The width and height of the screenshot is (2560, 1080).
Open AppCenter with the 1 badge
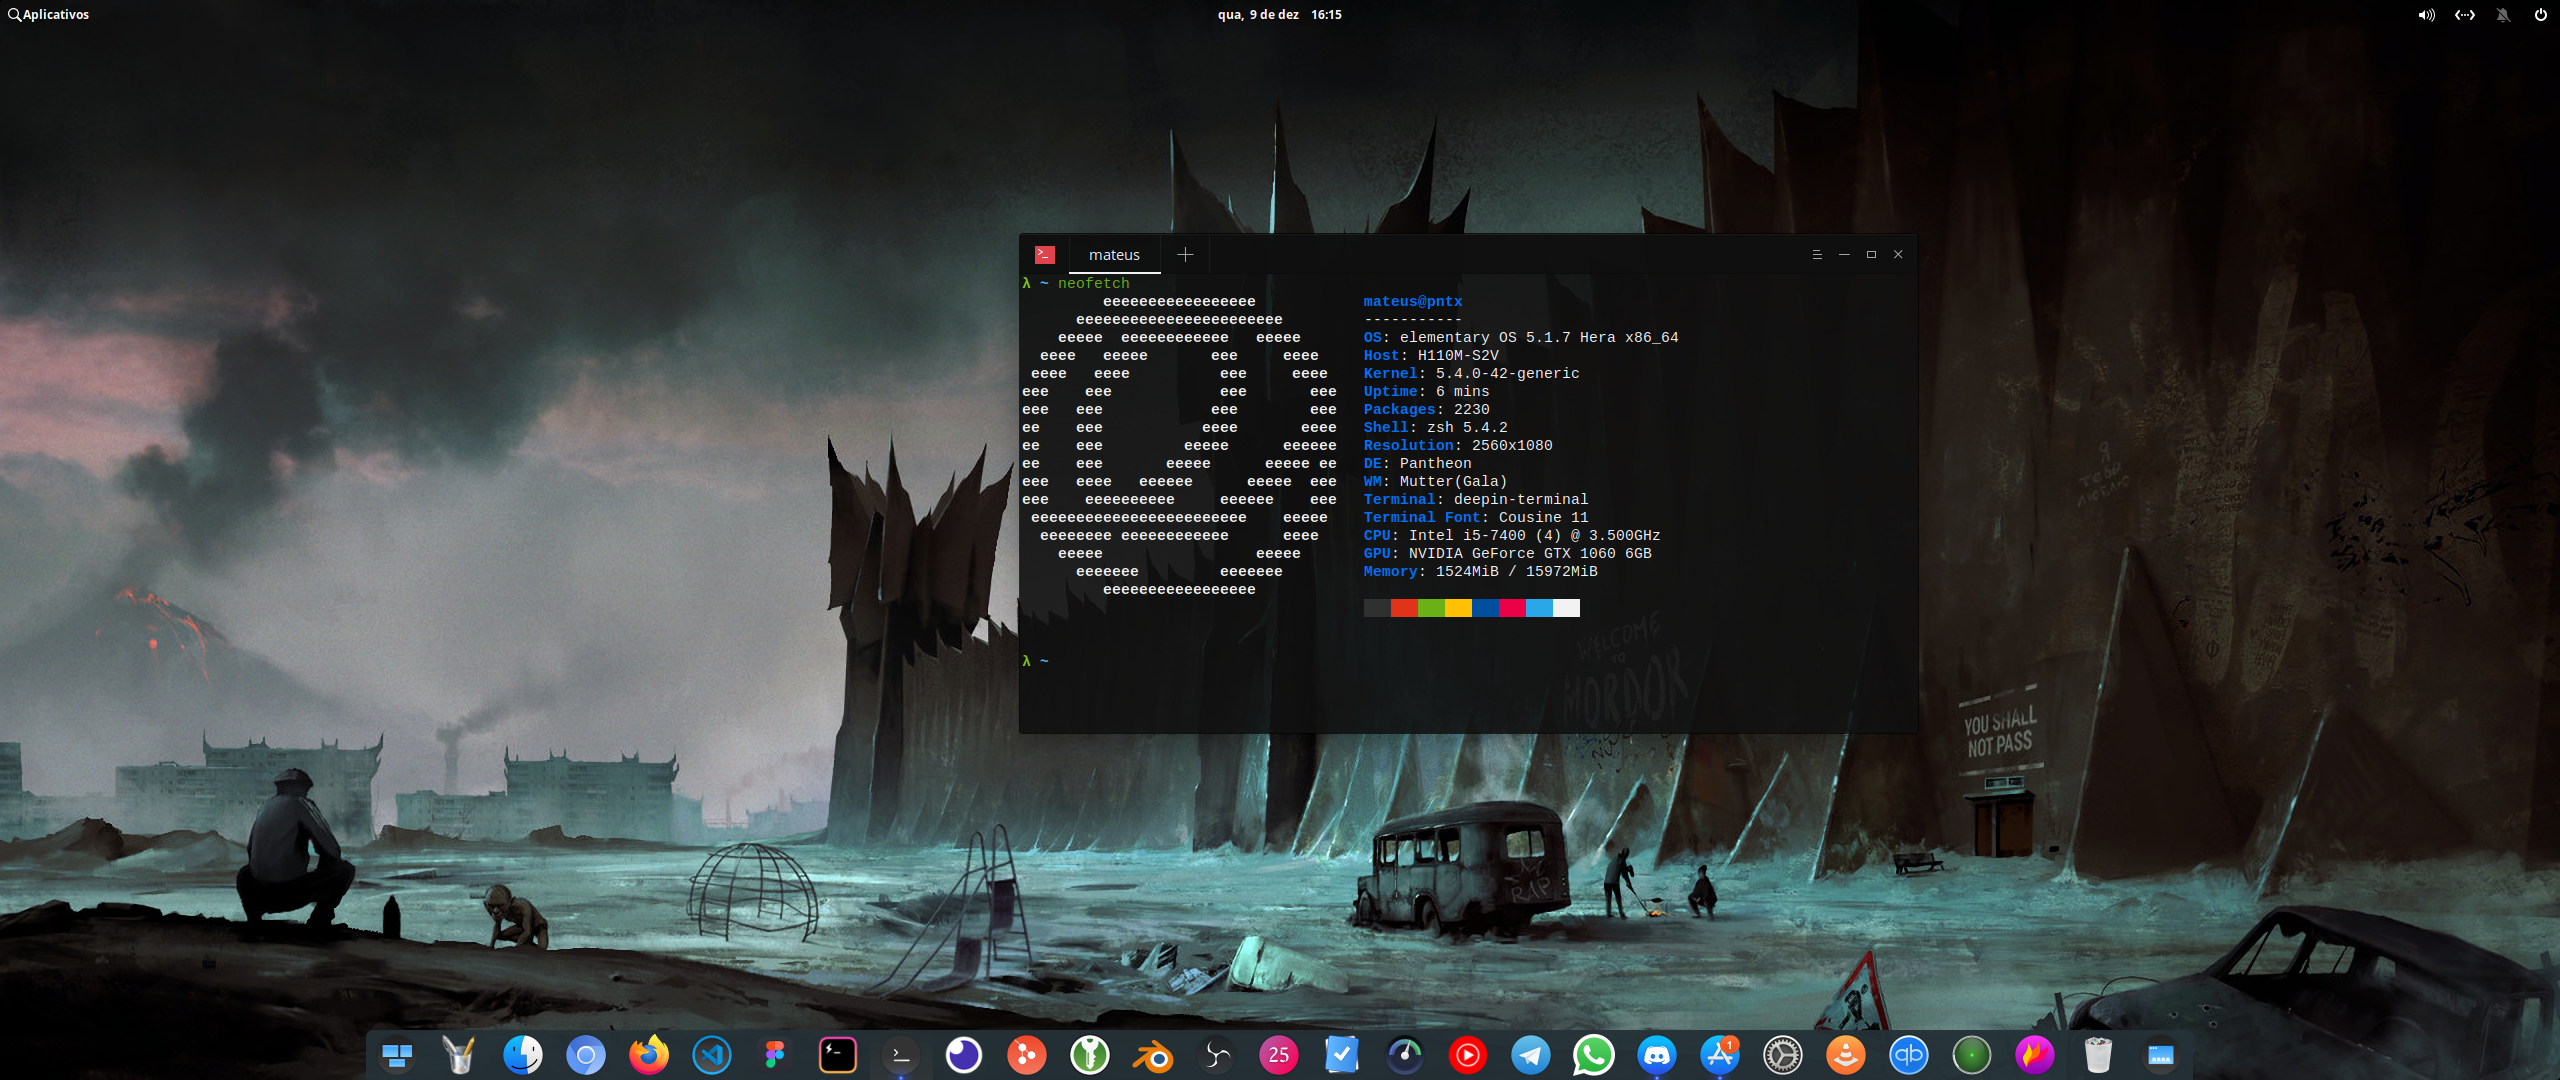1720,1055
